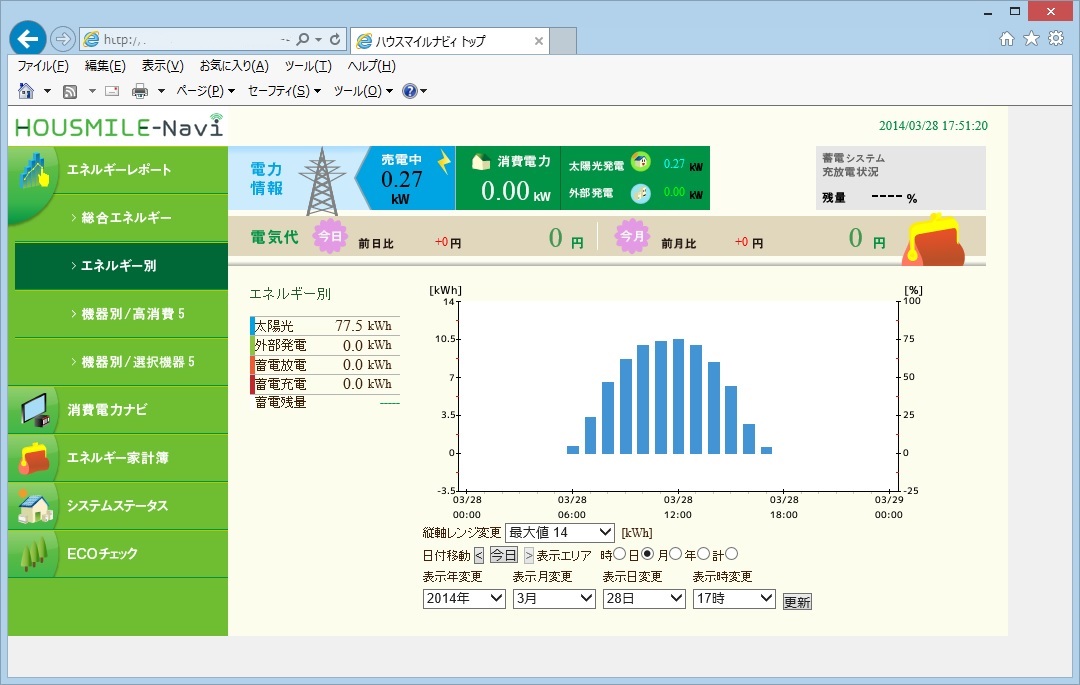The image size is (1080, 685).
Task: Click the browser forward arrow
Action: 63,39
